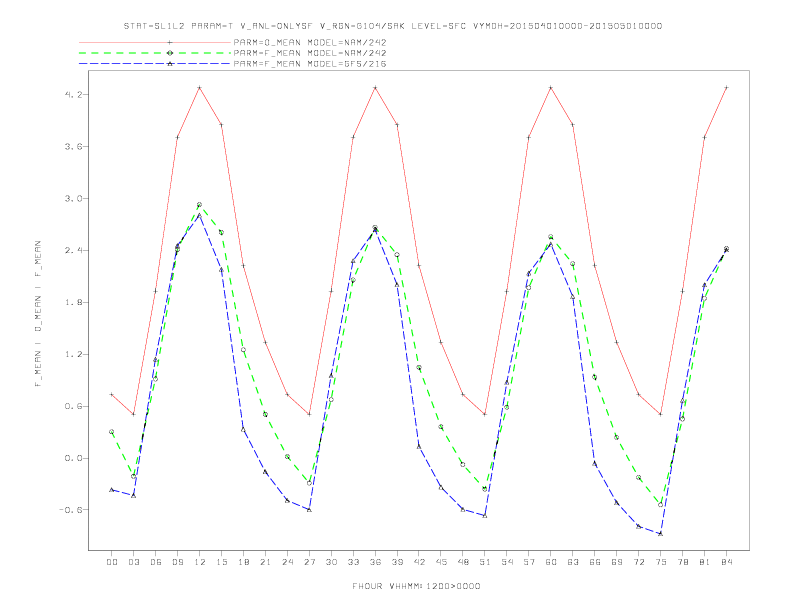Click x-axis tick label 15

tap(221, 562)
